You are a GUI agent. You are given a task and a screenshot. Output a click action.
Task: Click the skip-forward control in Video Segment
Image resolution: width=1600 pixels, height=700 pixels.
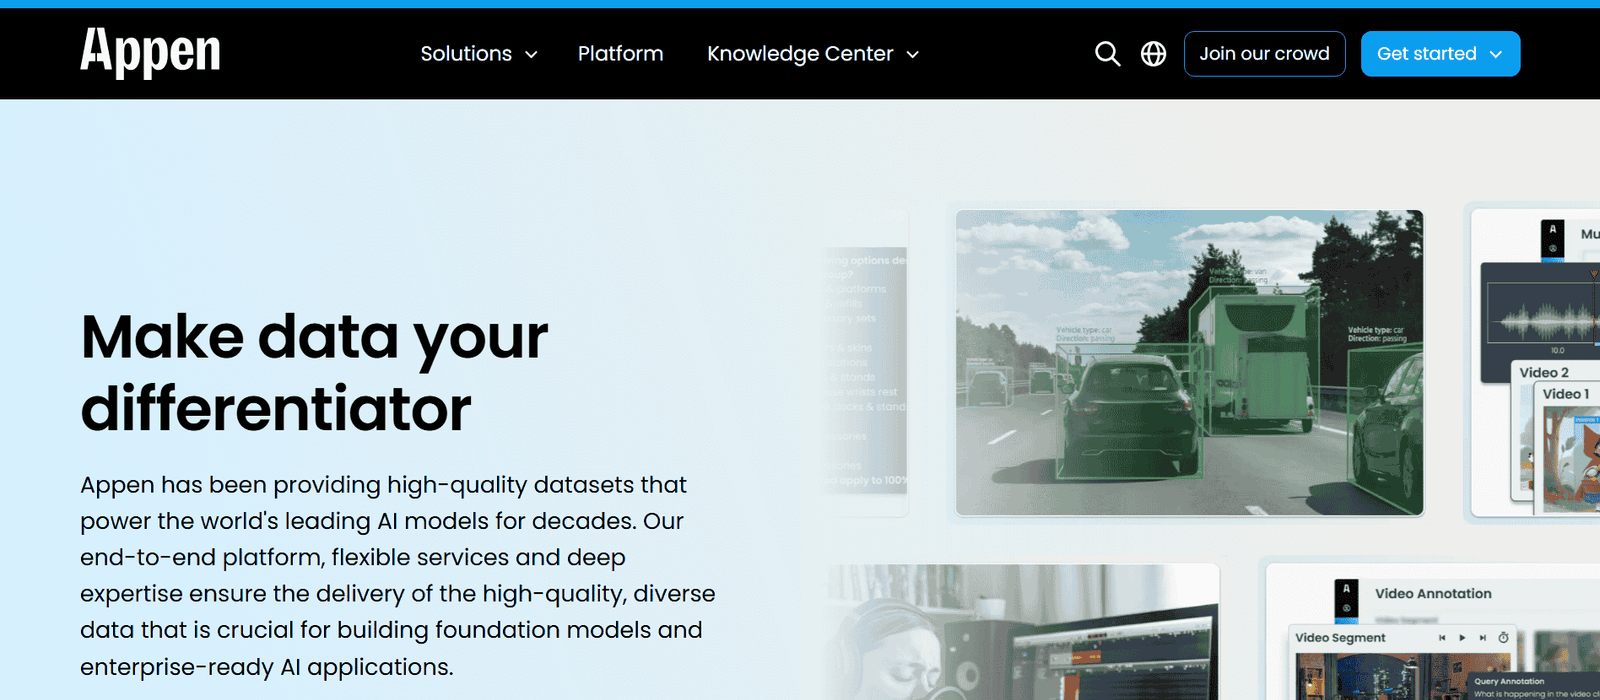pos(1482,637)
